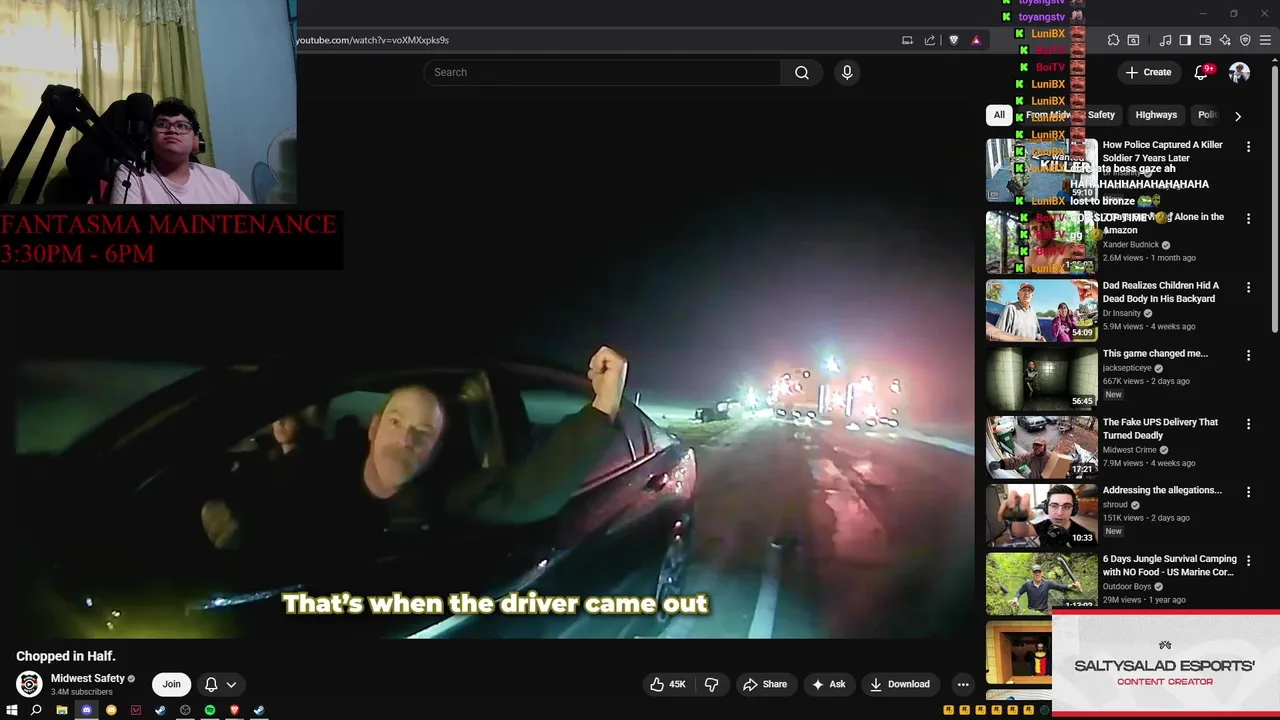The image size is (1280, 720).
Task: Select the Highways filter chip
Action: [x=1156, y=115]
